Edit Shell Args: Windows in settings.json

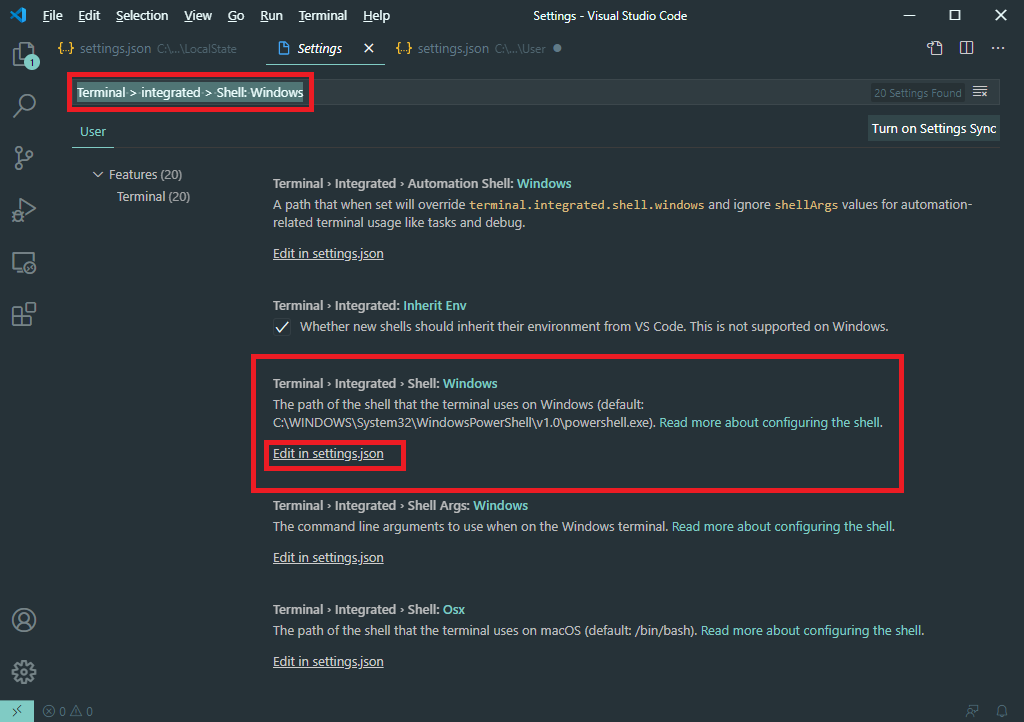click(x=328, y=557)
